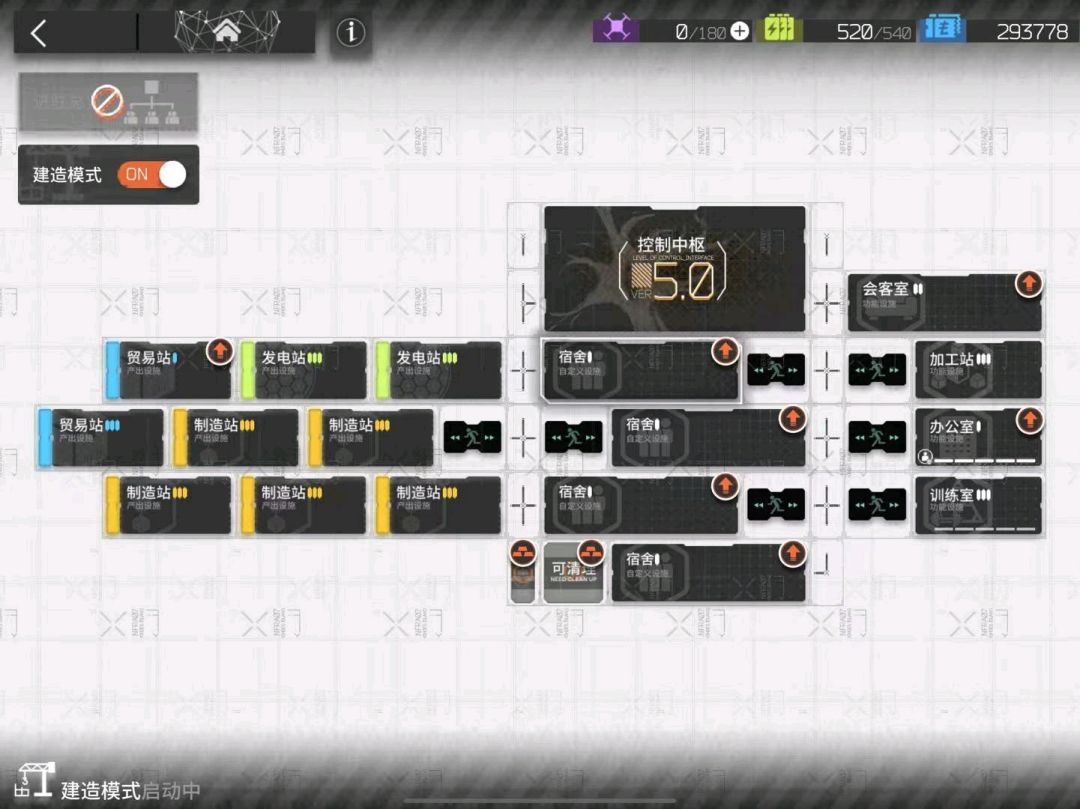Open the info circle icon
Screen dimensions: 1080x809
[351, 32]
